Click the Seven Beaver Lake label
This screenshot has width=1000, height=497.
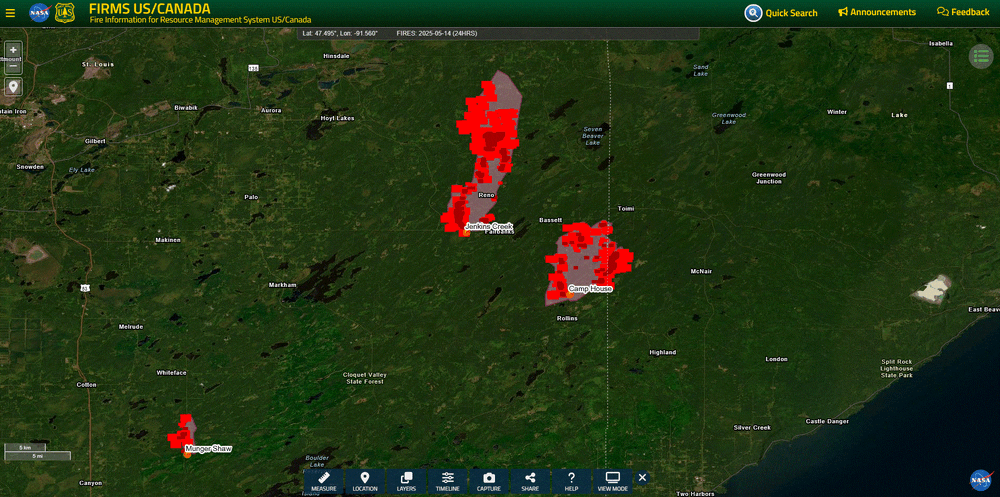(592, 136)
